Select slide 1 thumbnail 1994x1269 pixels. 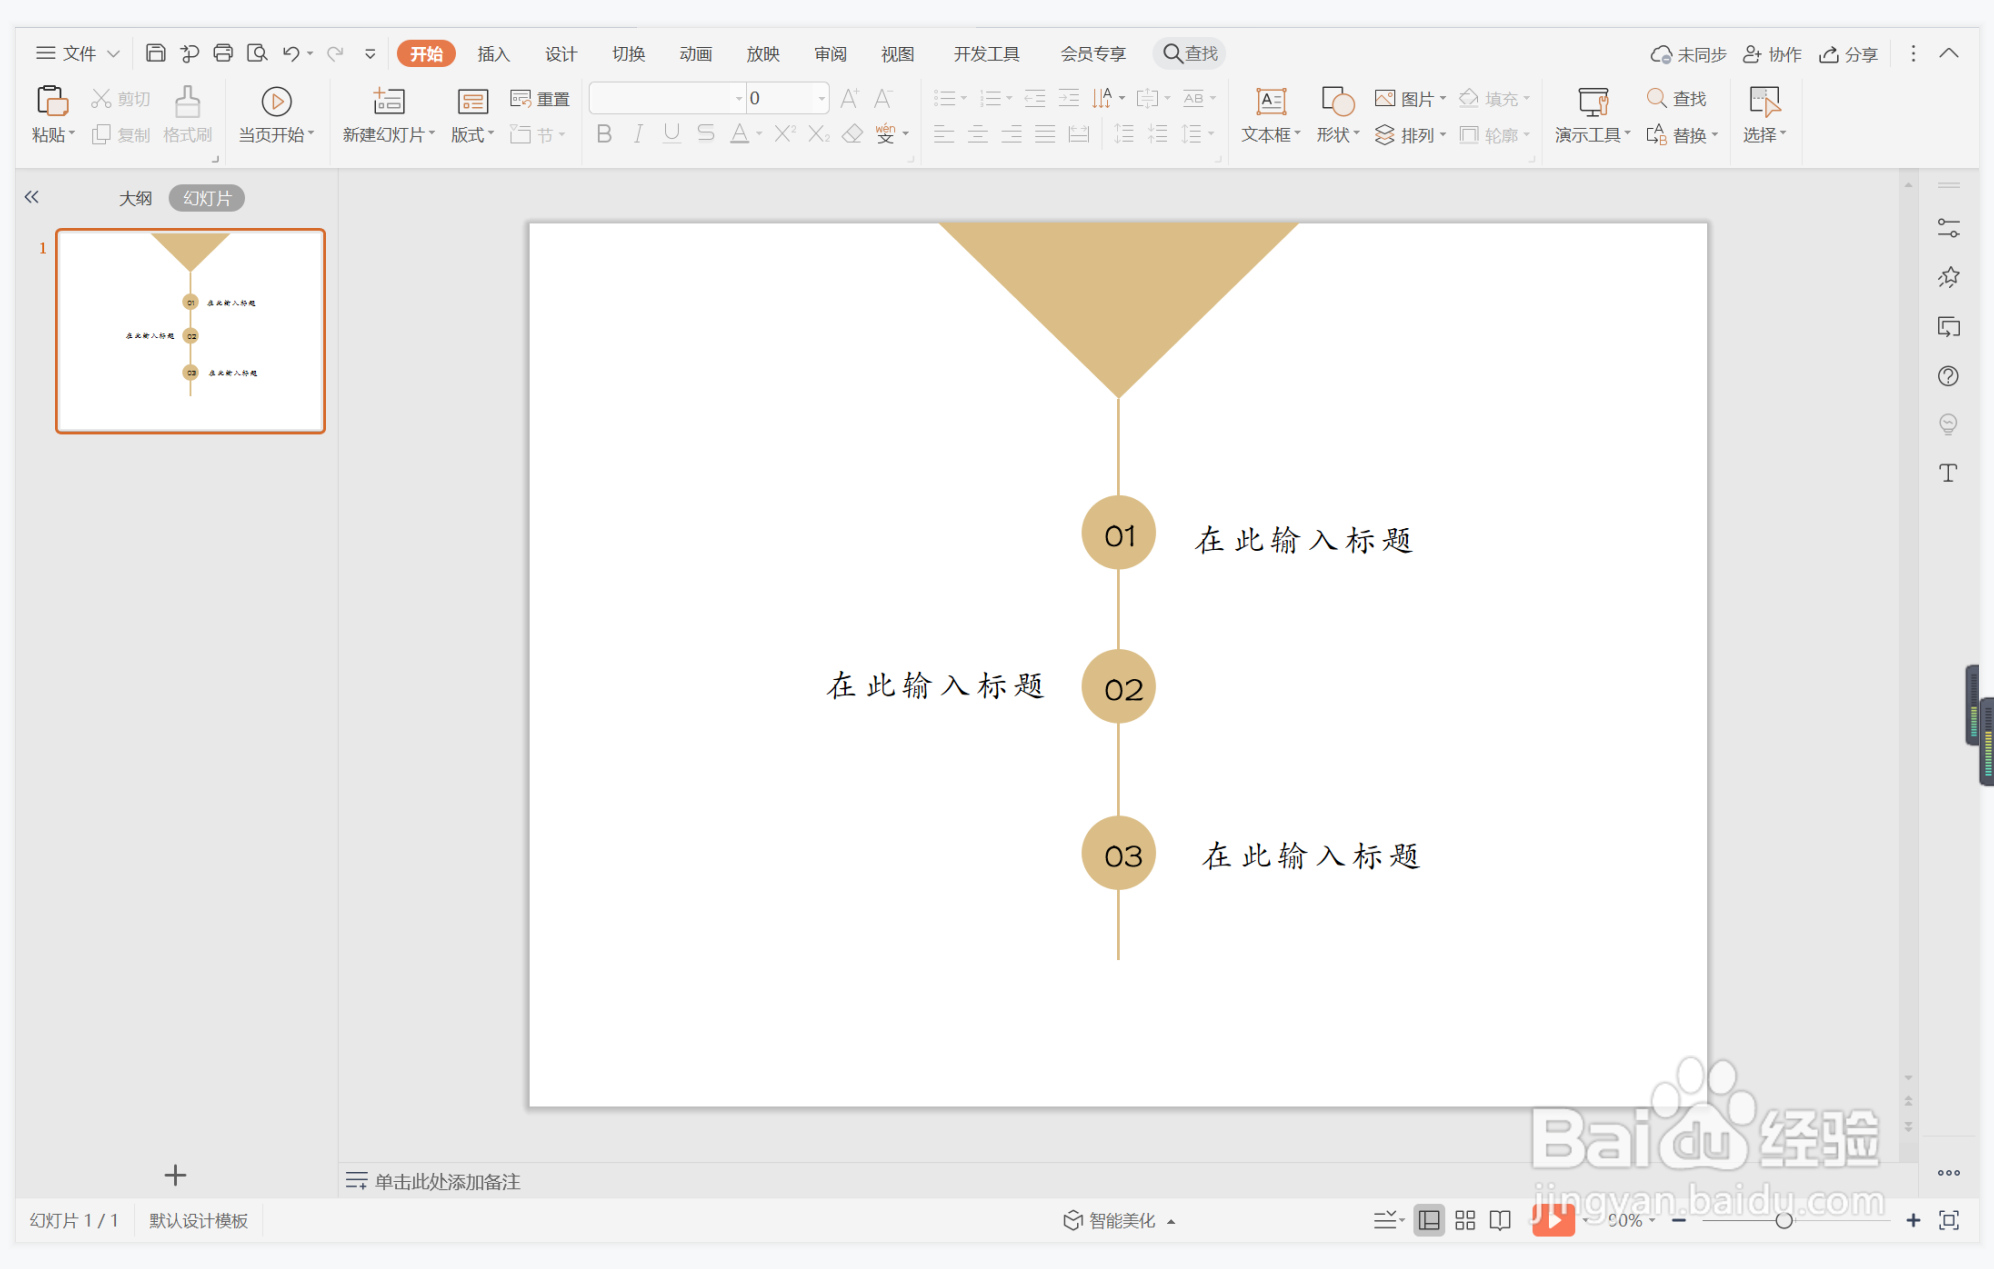pyautogui.click(x=190, y=331)
